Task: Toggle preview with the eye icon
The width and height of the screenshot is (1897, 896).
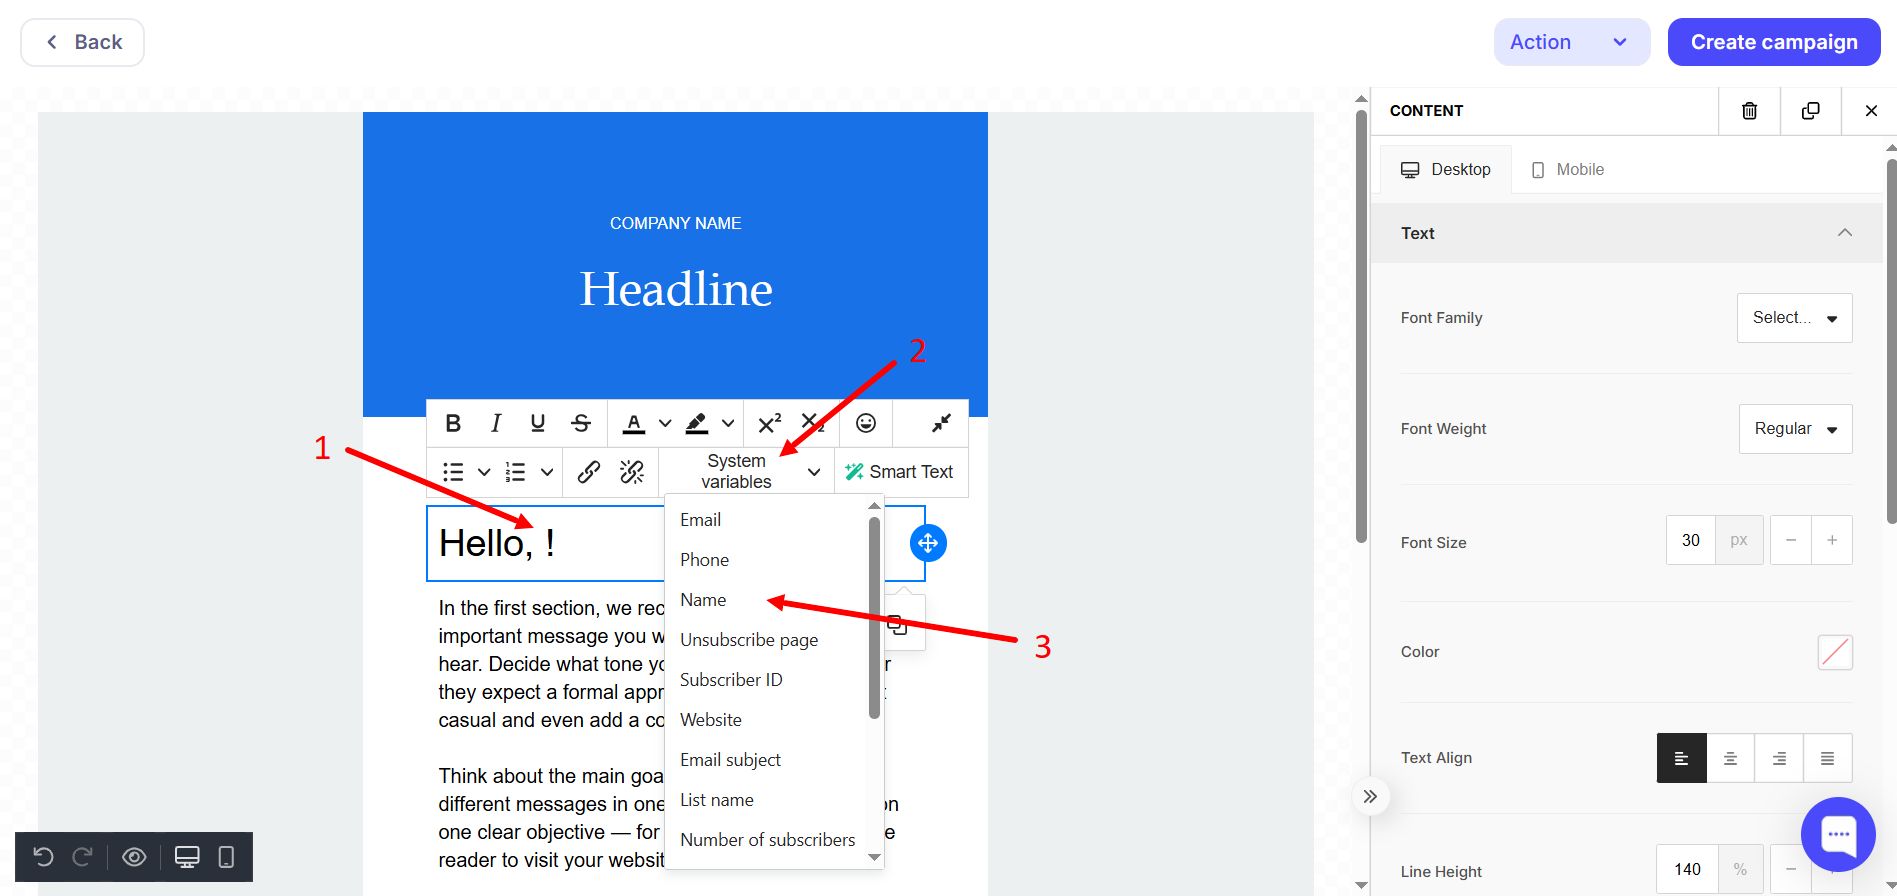Action: (x=134, y=857)
